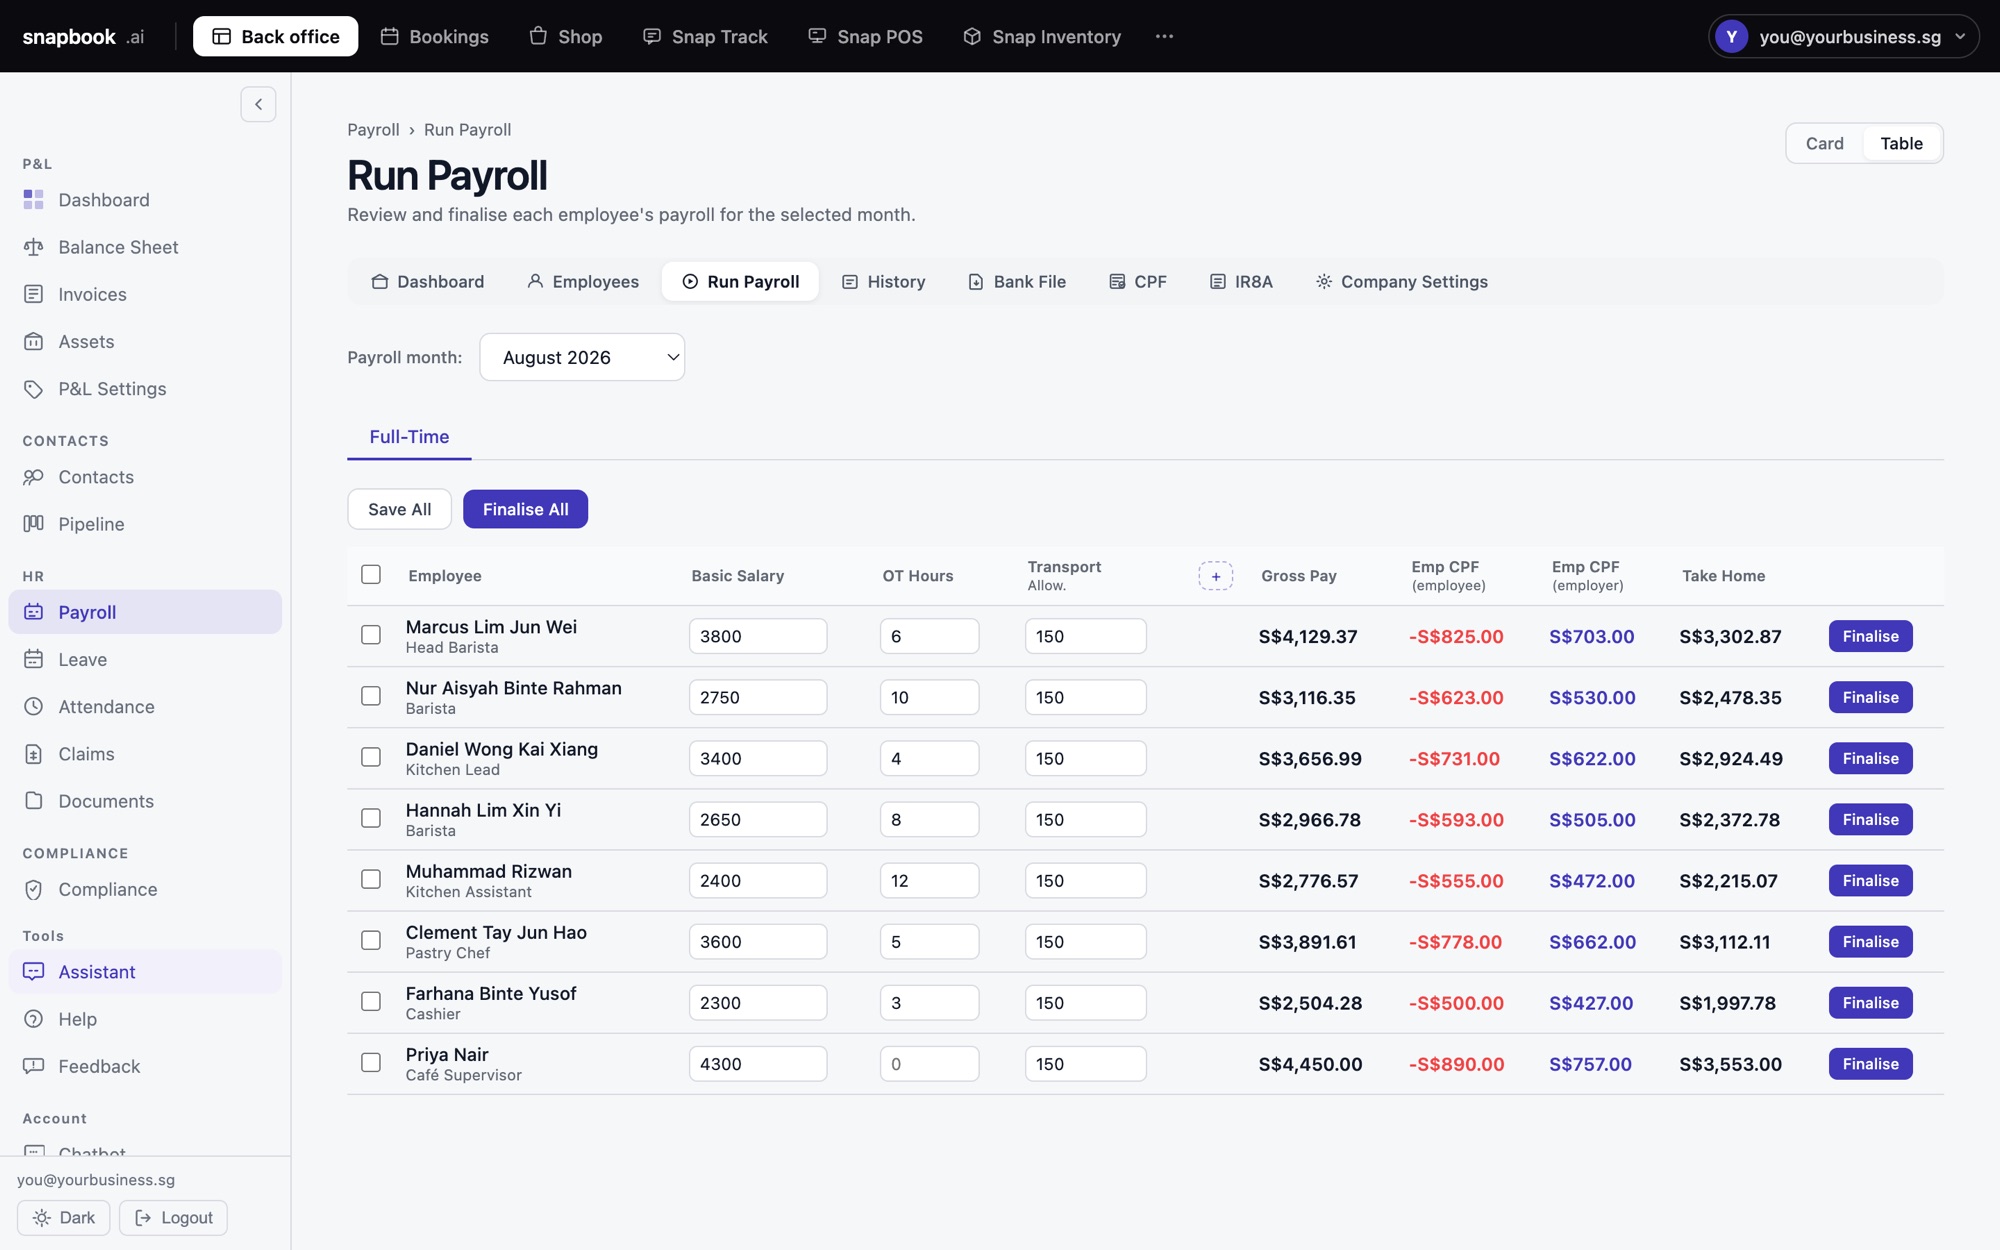The width and height of the screenshot is (2000, 1250).
Task: Edit Transport Allowance field for Clement Tay
Action: (1085, 942)
